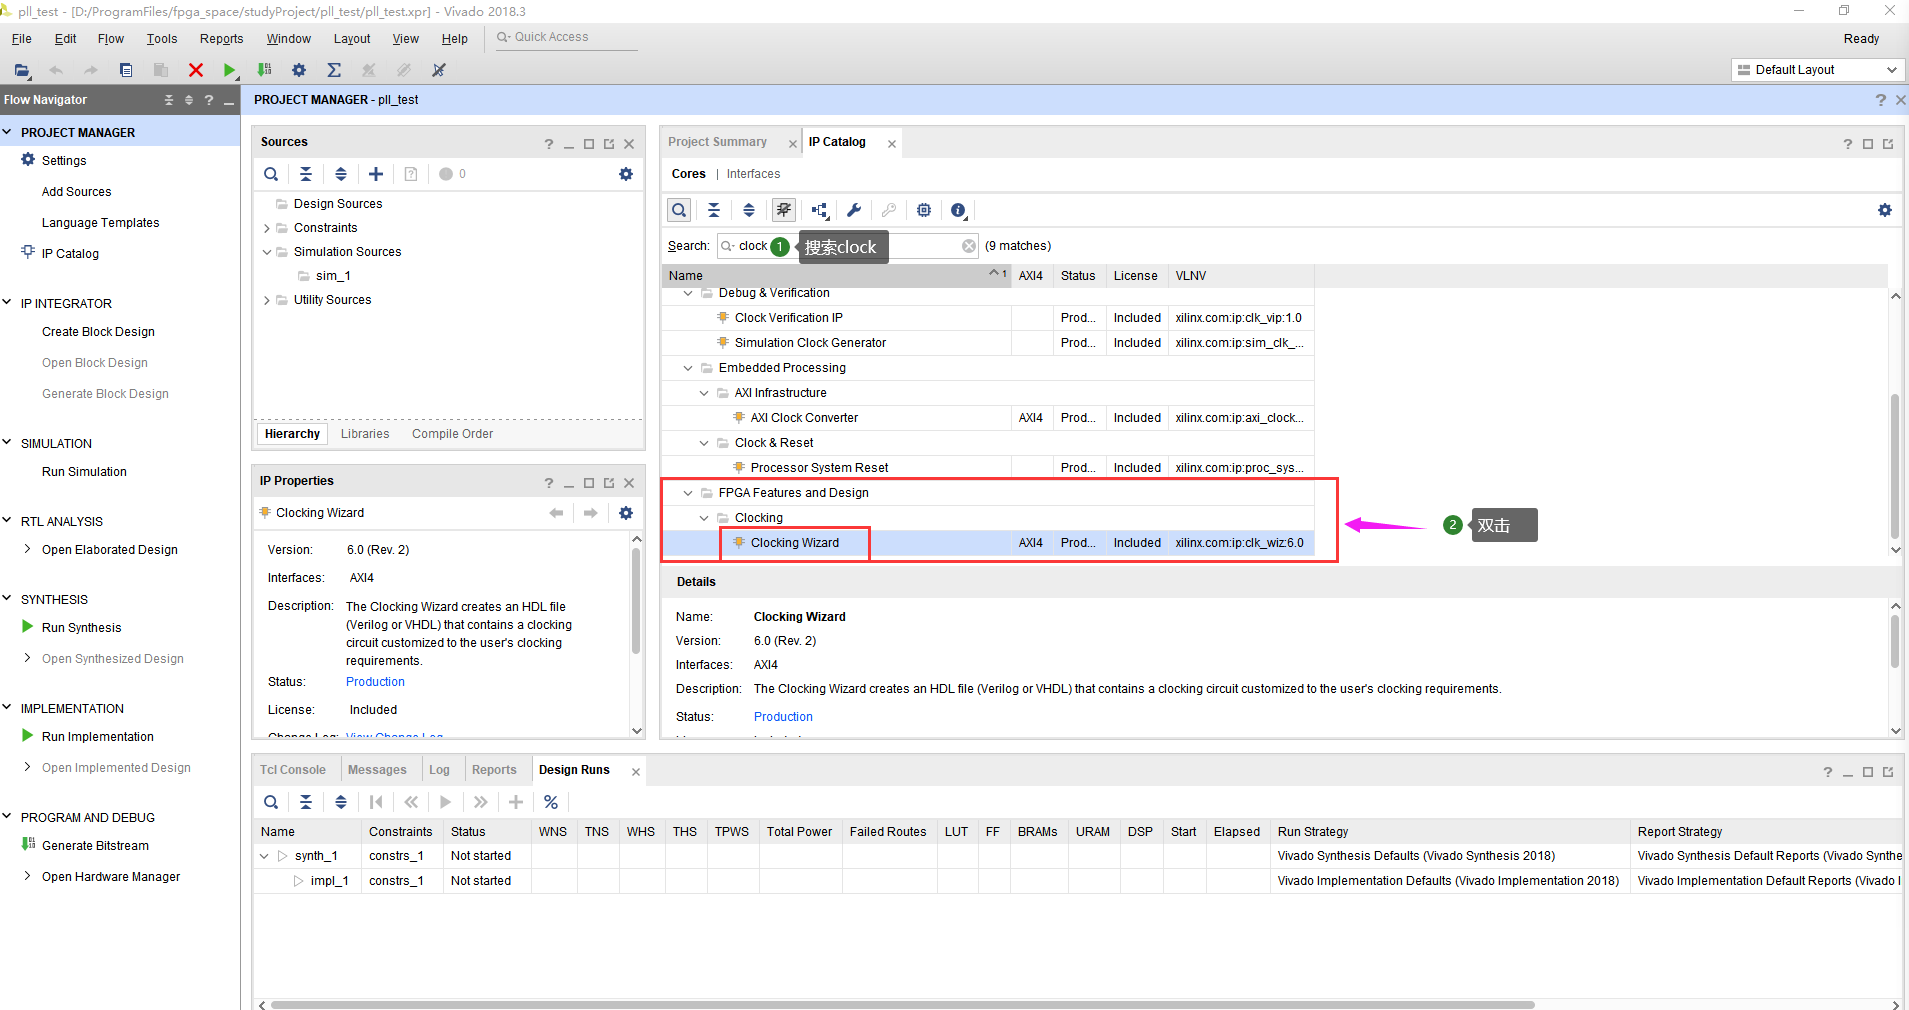Collapse all in IP Catalog toolbar

(x=714, y=210)
